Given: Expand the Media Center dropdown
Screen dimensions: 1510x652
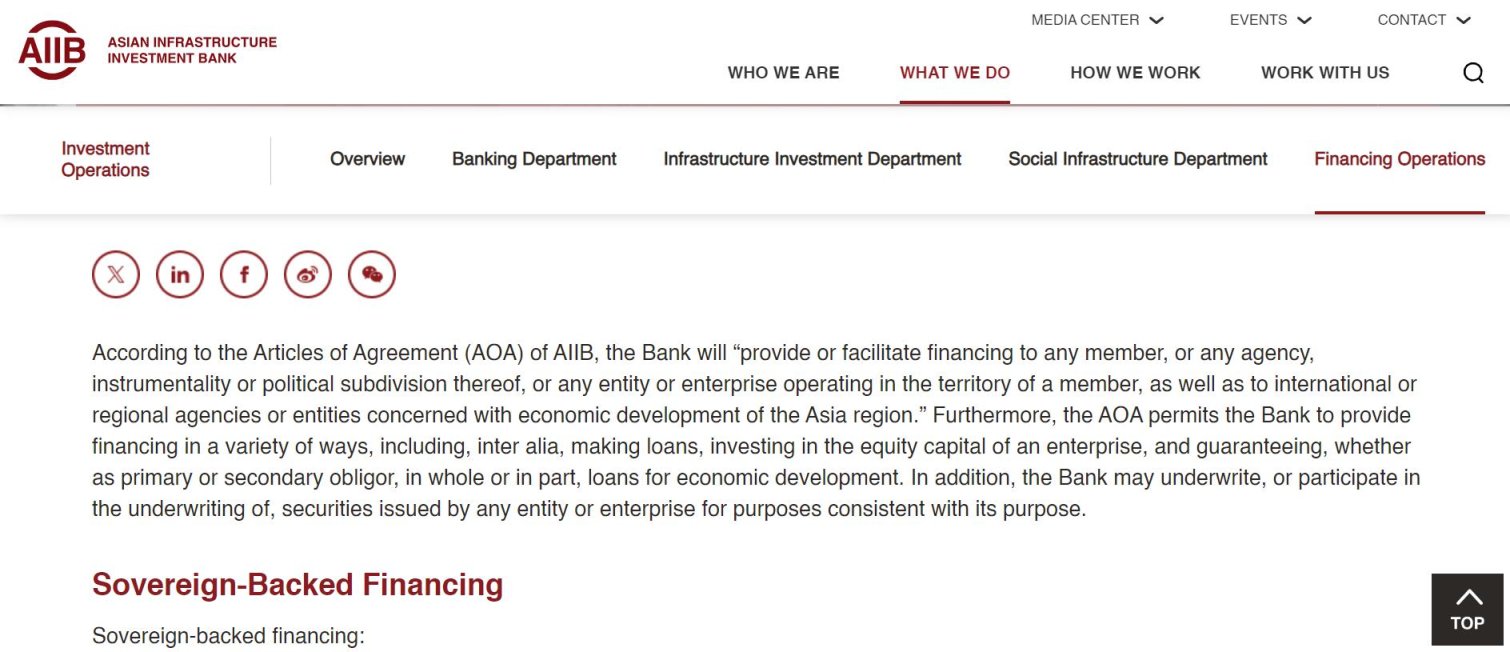Looking at the screenshot, I should (1097, 20).
